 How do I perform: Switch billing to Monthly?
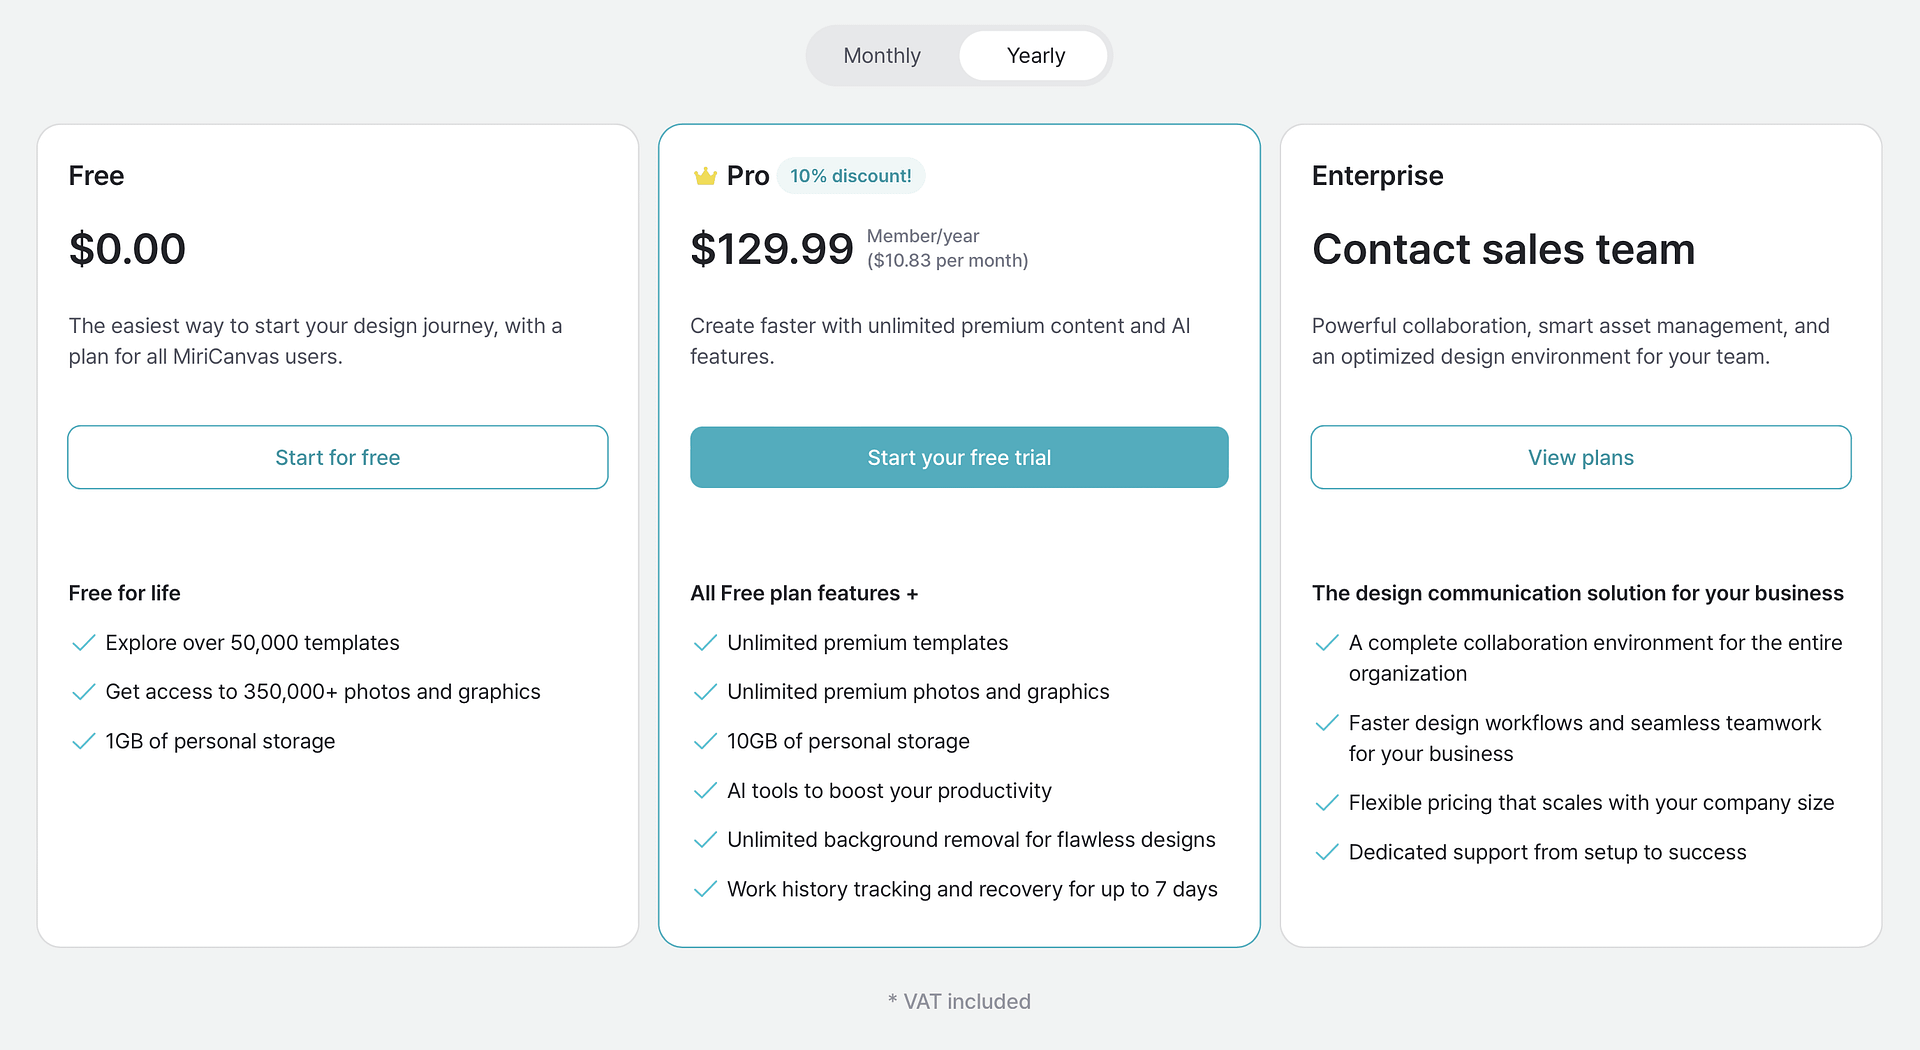click(x=882, y=55)
